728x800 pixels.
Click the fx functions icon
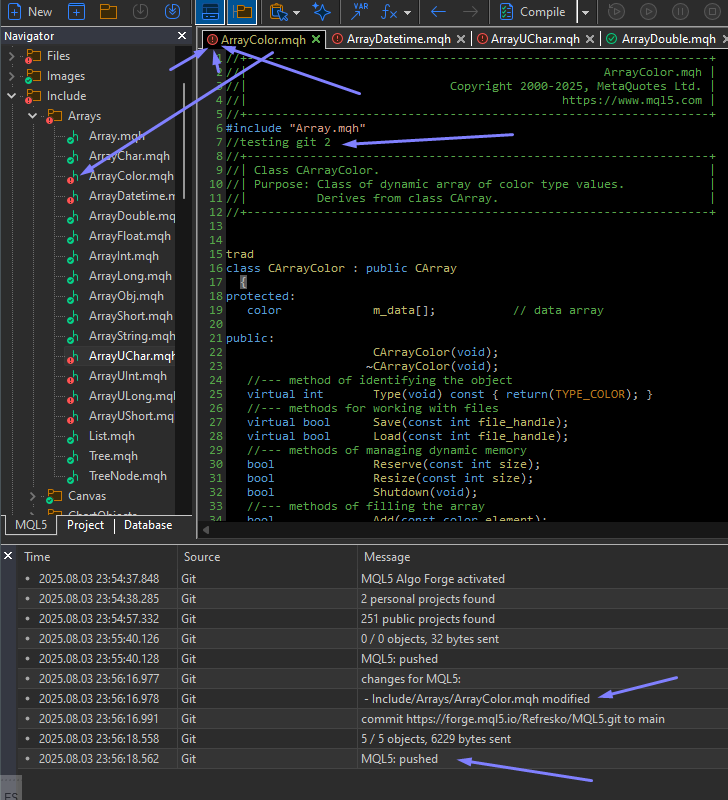click(389, 12)
